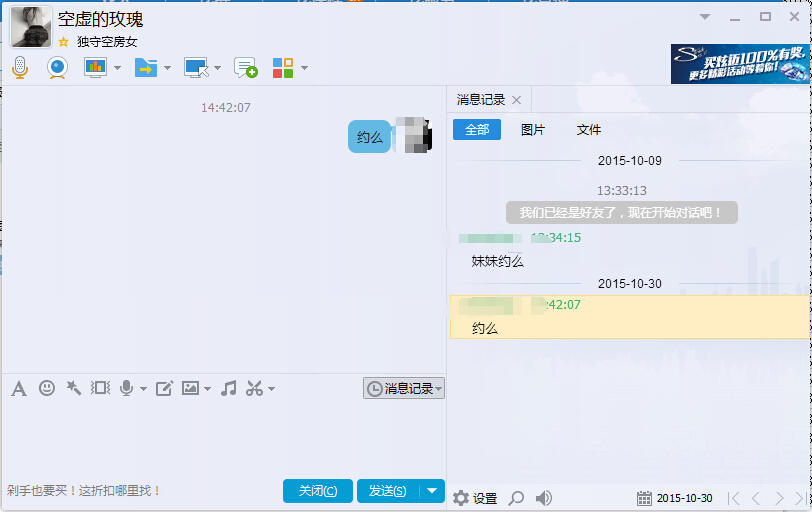Open the apps grid dropdown arrow
The width and height of the screenshot is (812, 512).
(304, 68)
